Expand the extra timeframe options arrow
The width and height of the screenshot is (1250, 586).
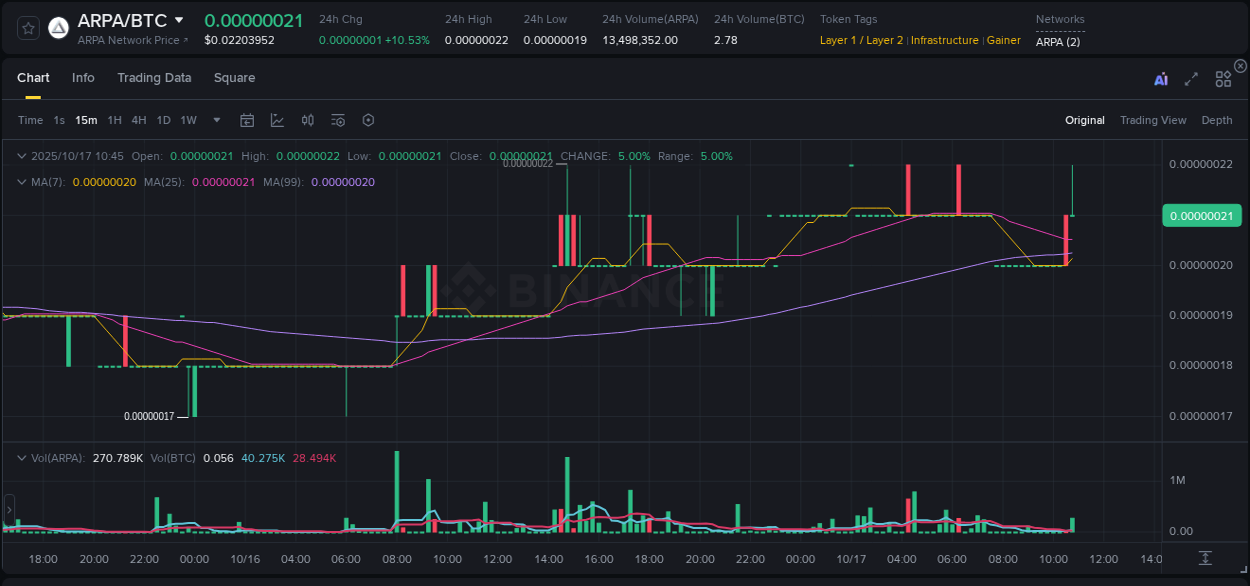pos(215,120)
